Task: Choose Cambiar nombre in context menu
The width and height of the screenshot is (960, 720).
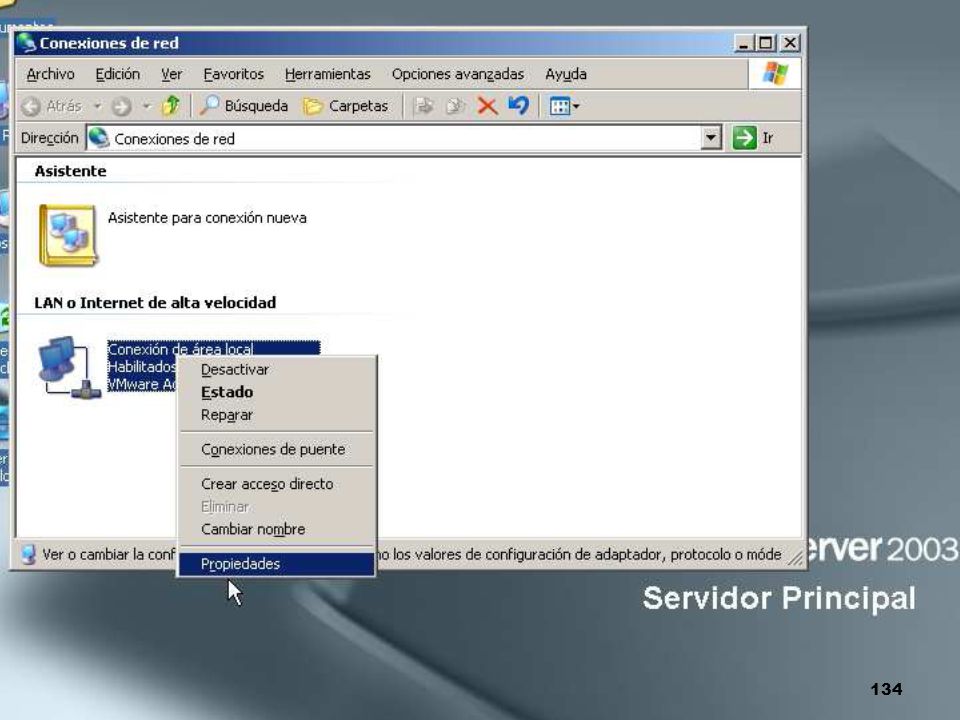Action: point(277,529)
